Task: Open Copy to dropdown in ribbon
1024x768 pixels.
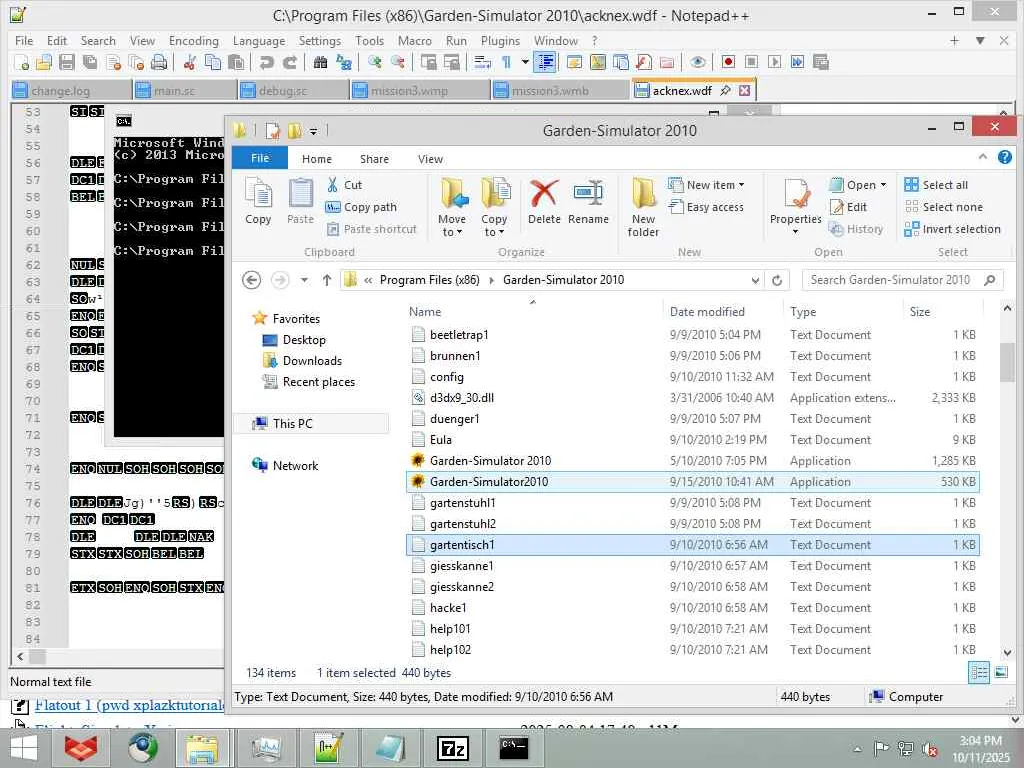Action: click(494, 208)
